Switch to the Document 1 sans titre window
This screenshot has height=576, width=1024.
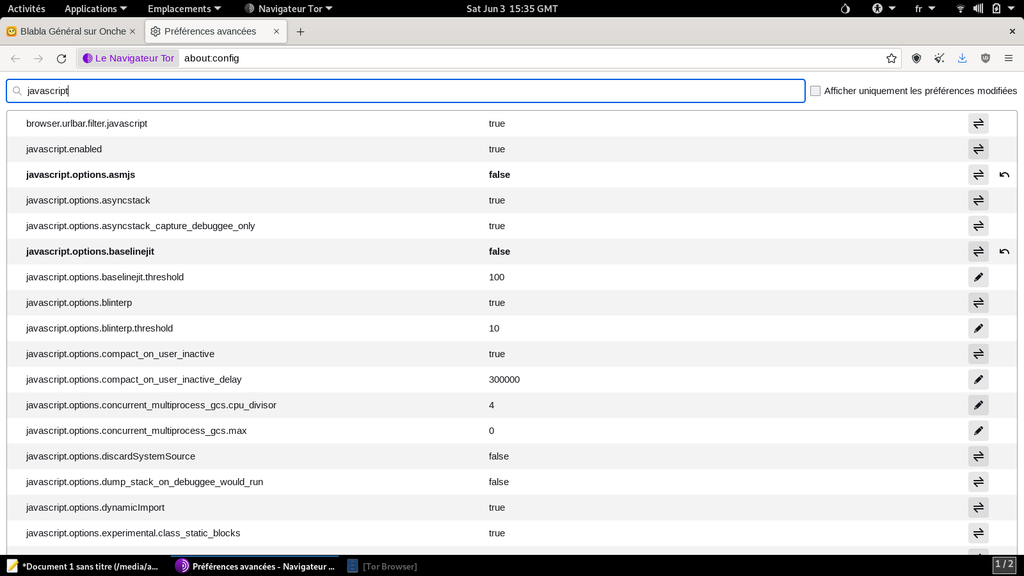click(x=83, y=566)
